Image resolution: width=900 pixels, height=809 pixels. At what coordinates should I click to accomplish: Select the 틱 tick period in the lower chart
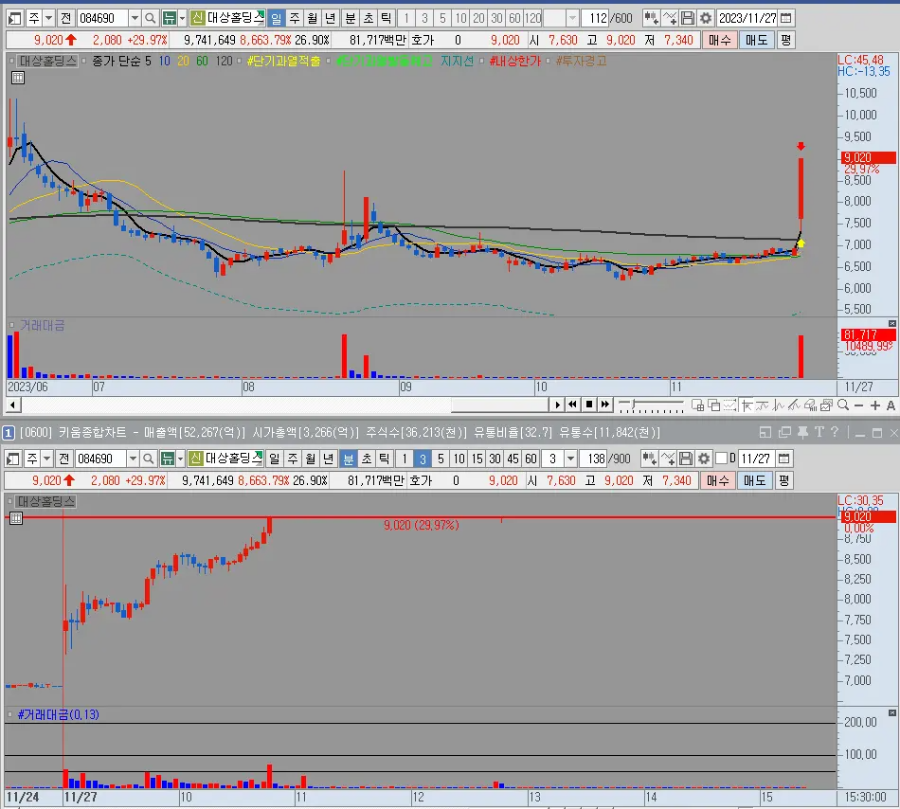[384, 459]
